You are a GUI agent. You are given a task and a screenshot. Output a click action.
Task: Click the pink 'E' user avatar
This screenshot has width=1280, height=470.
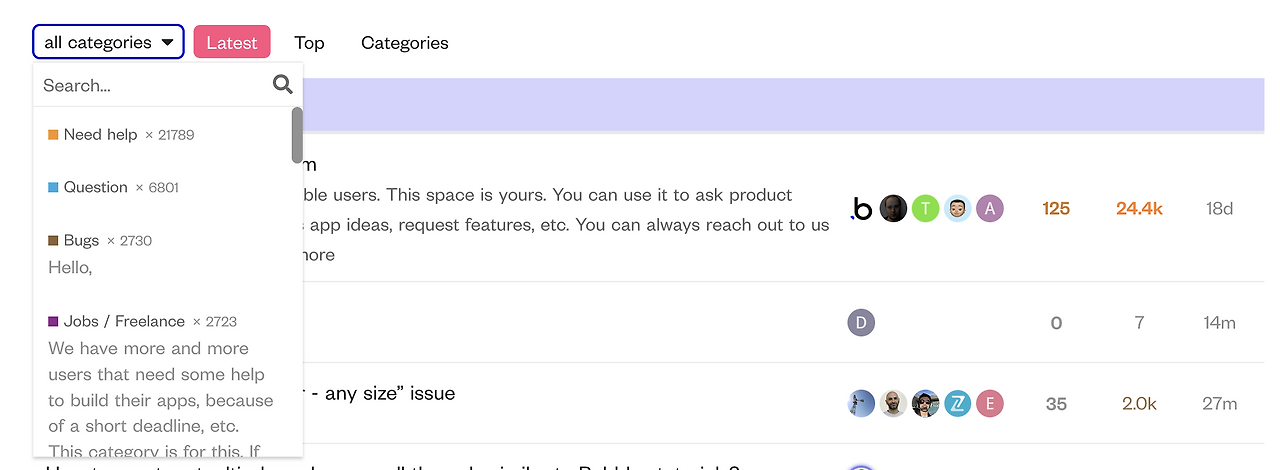989,403
